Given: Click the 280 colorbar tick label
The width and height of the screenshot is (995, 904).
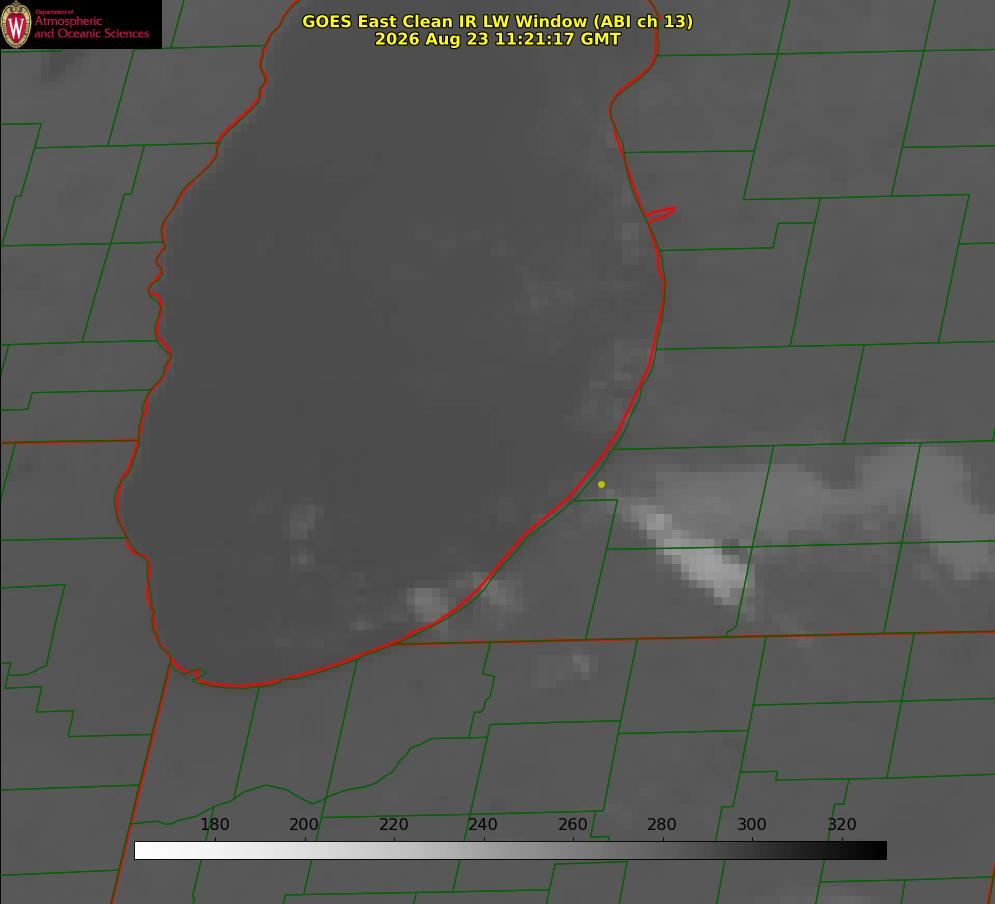Looking at the screenshot, I should click(x=662, y=824).
